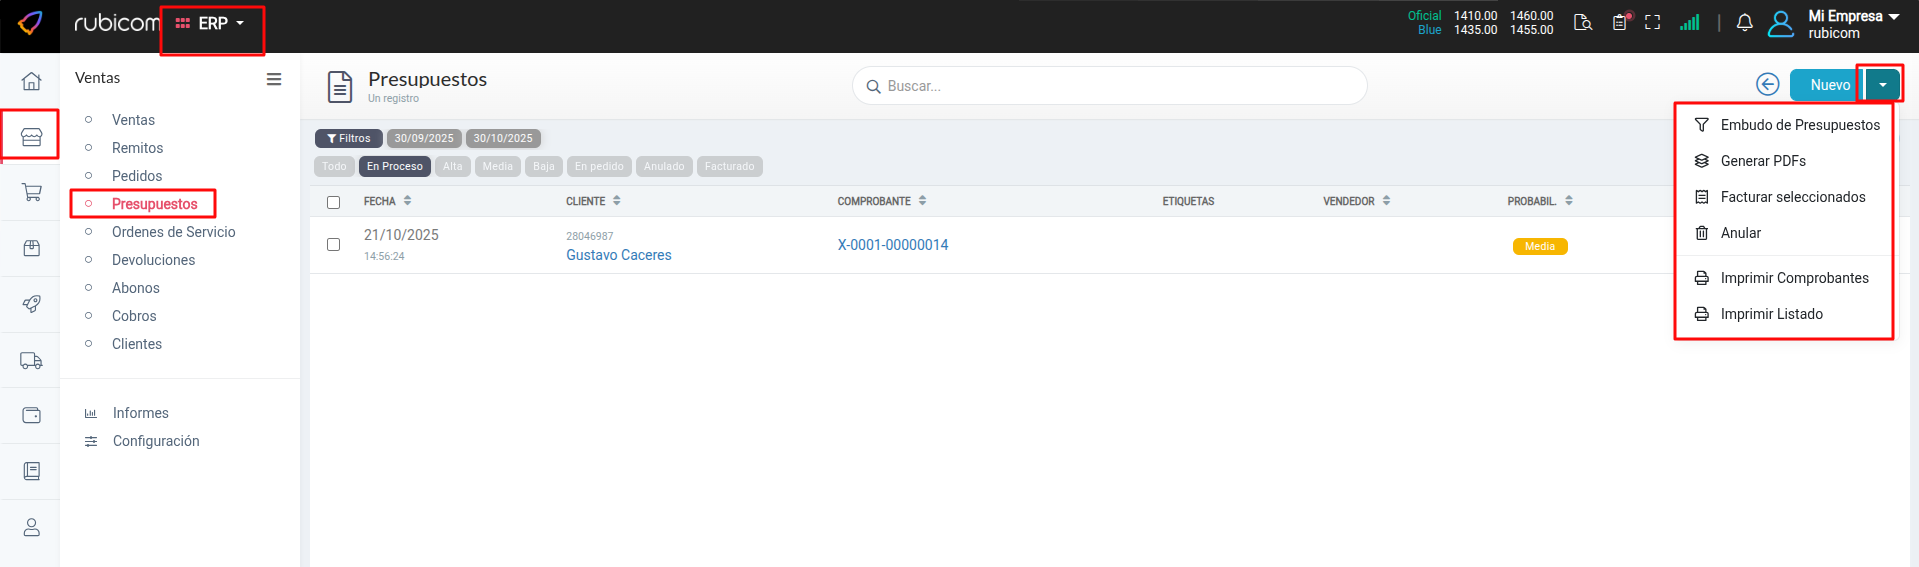Toggle the Facturado status filter
The image size is (1919, 567).
[x=729, y=167]
